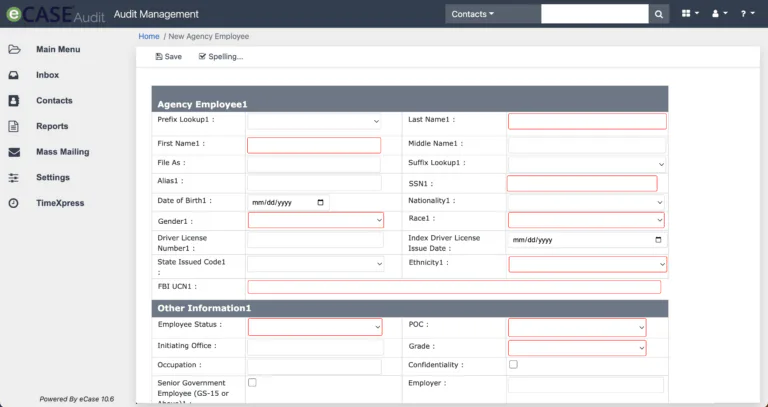The height and width of the screenshot is (407, 768).
Task: Click the Mass Mailing envelope icon
Action: click(14, 152)
